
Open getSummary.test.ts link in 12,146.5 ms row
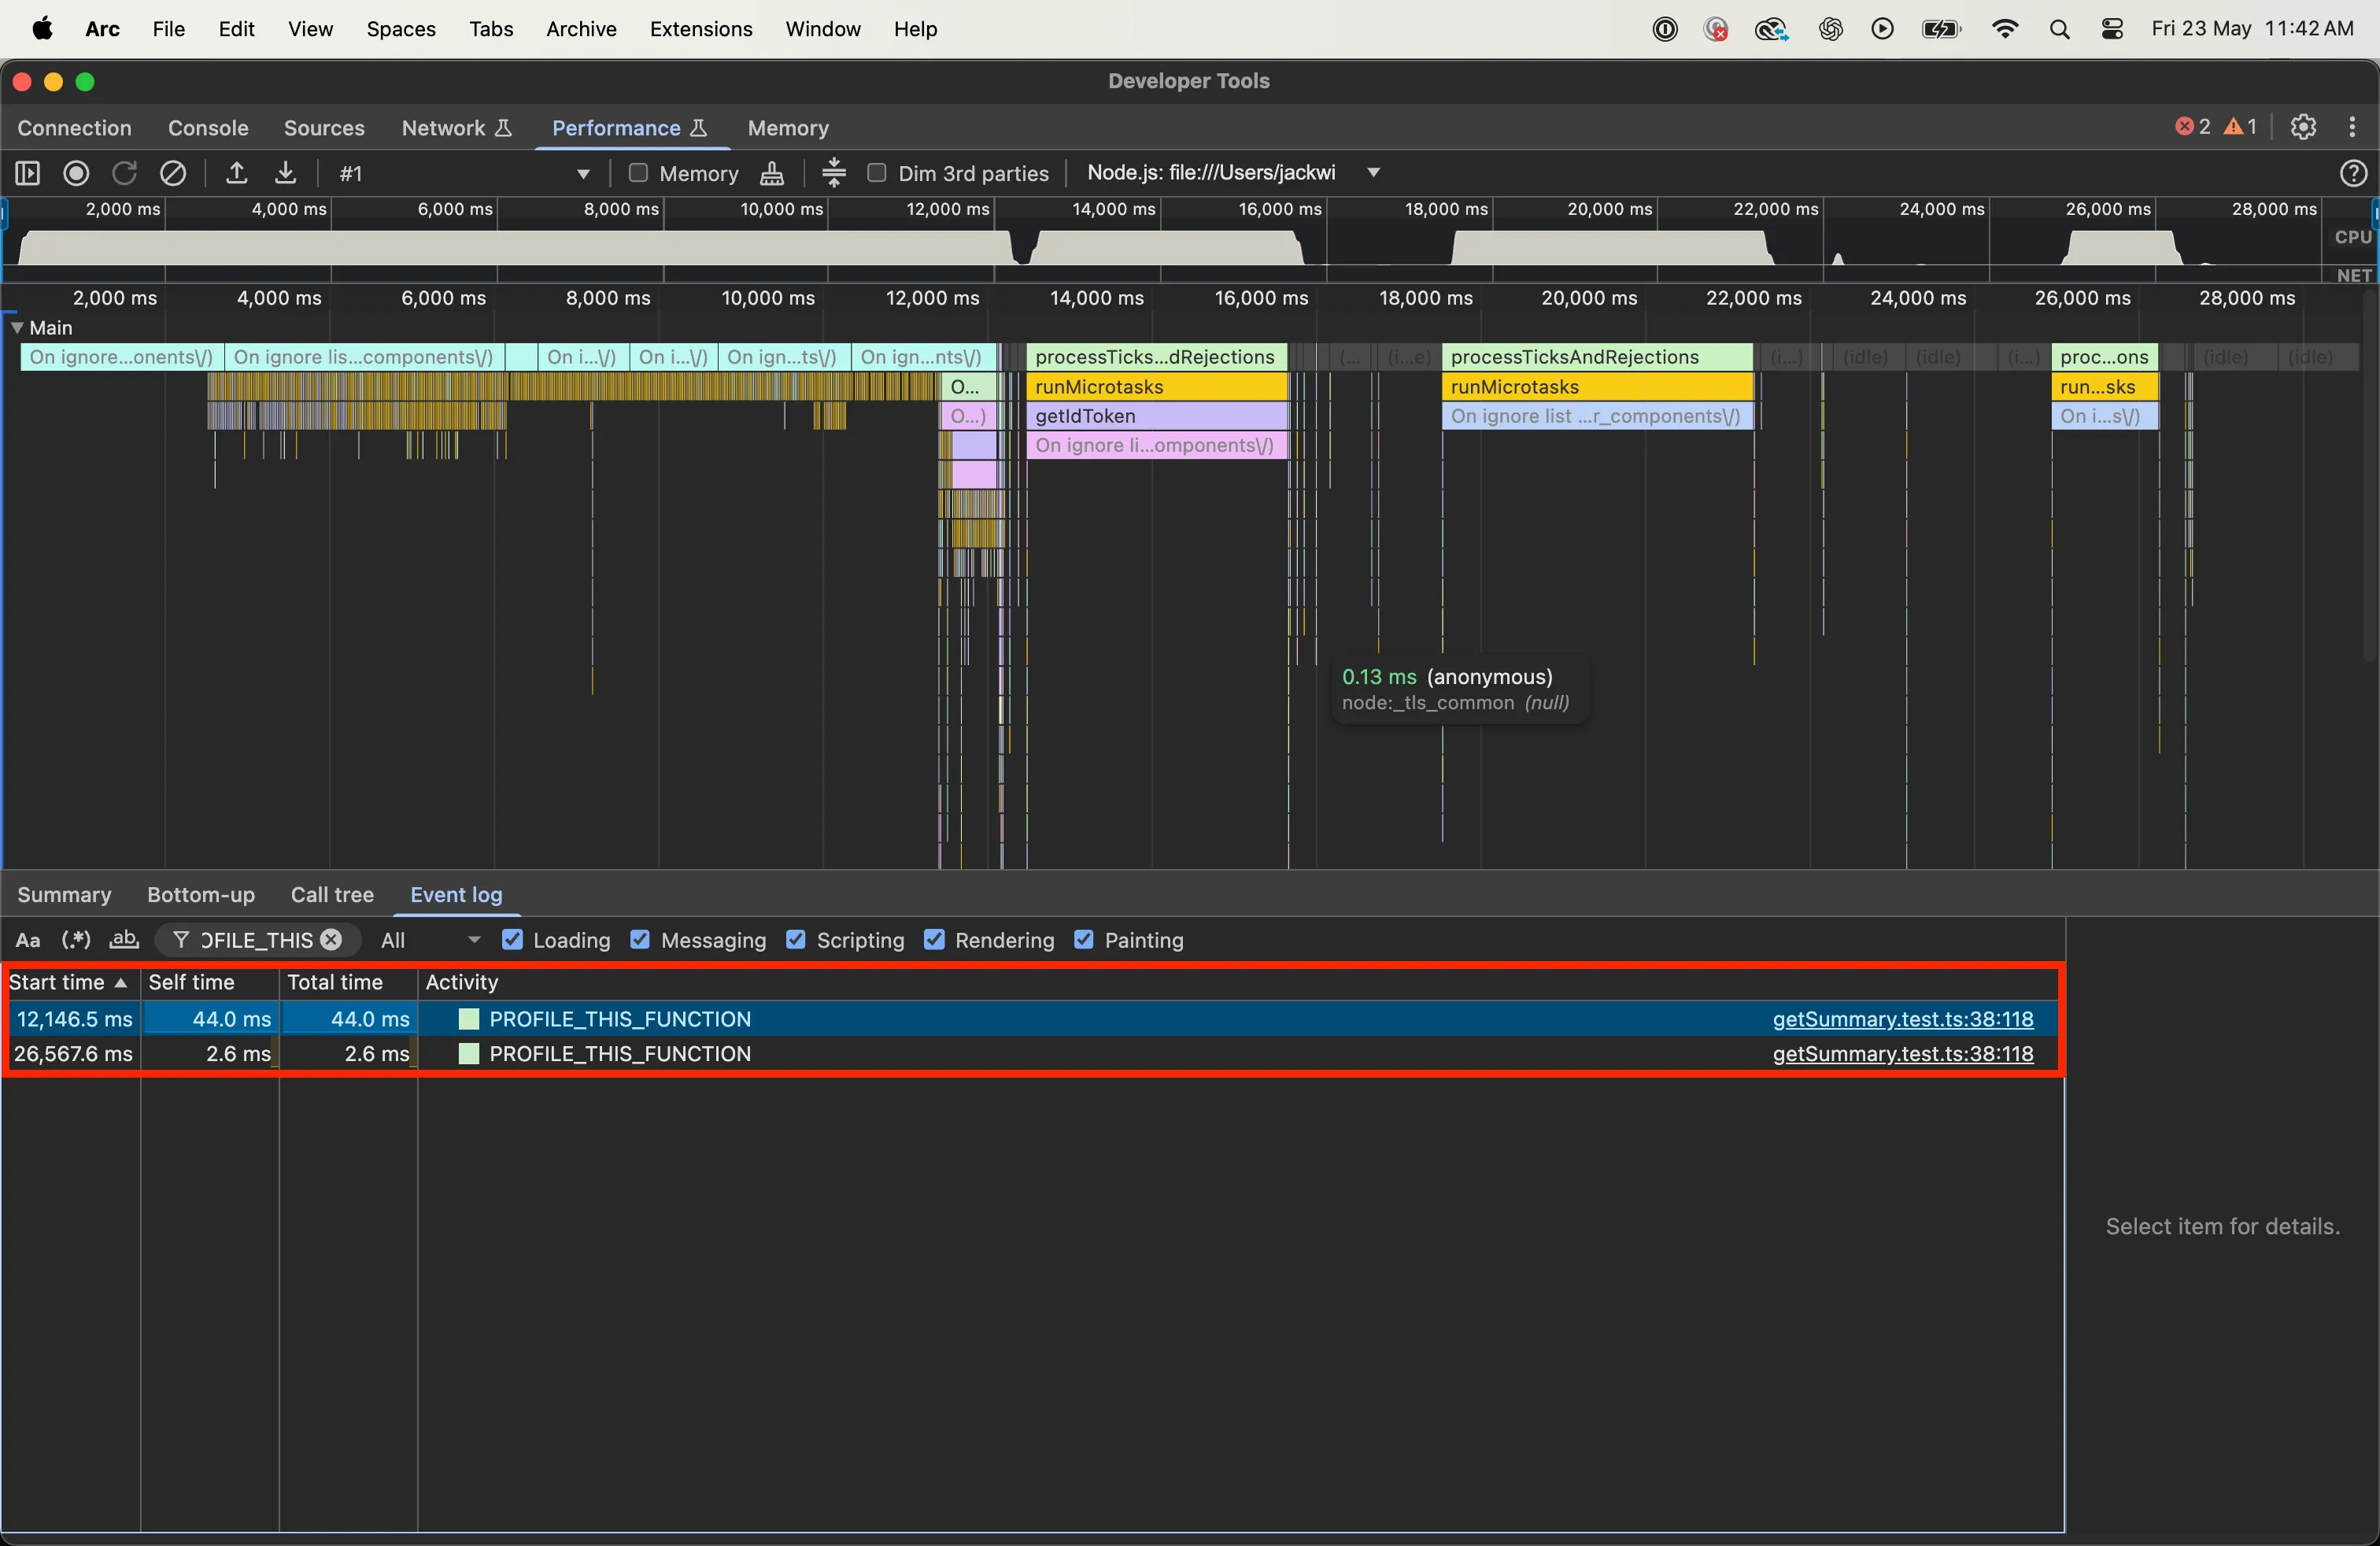point(1902,1019)
